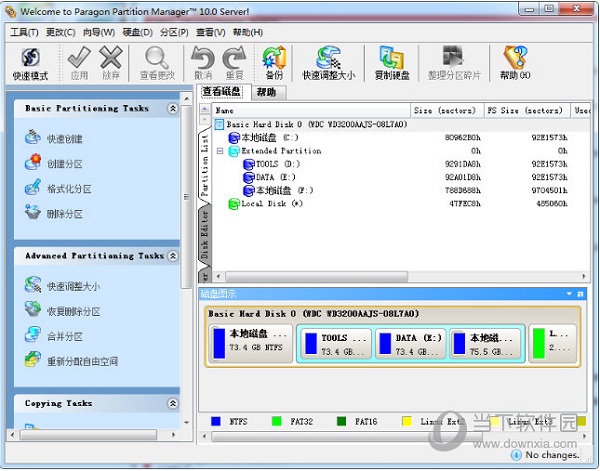Sort by FS Size (sectors) column header
Screen dimensions: 600x471
pyautogui.click(x=527, y=111)
